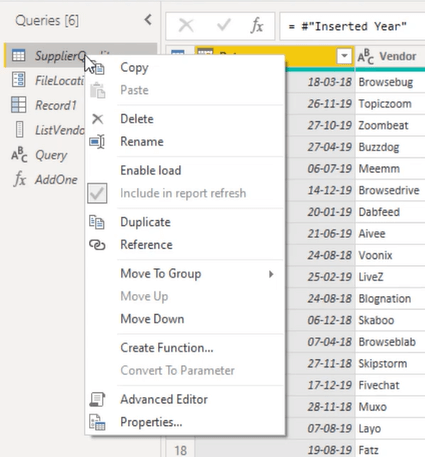The width and height of the screenshot is (425, 457).
Task: Click the Reference link icon
Action: pos(97,245)
